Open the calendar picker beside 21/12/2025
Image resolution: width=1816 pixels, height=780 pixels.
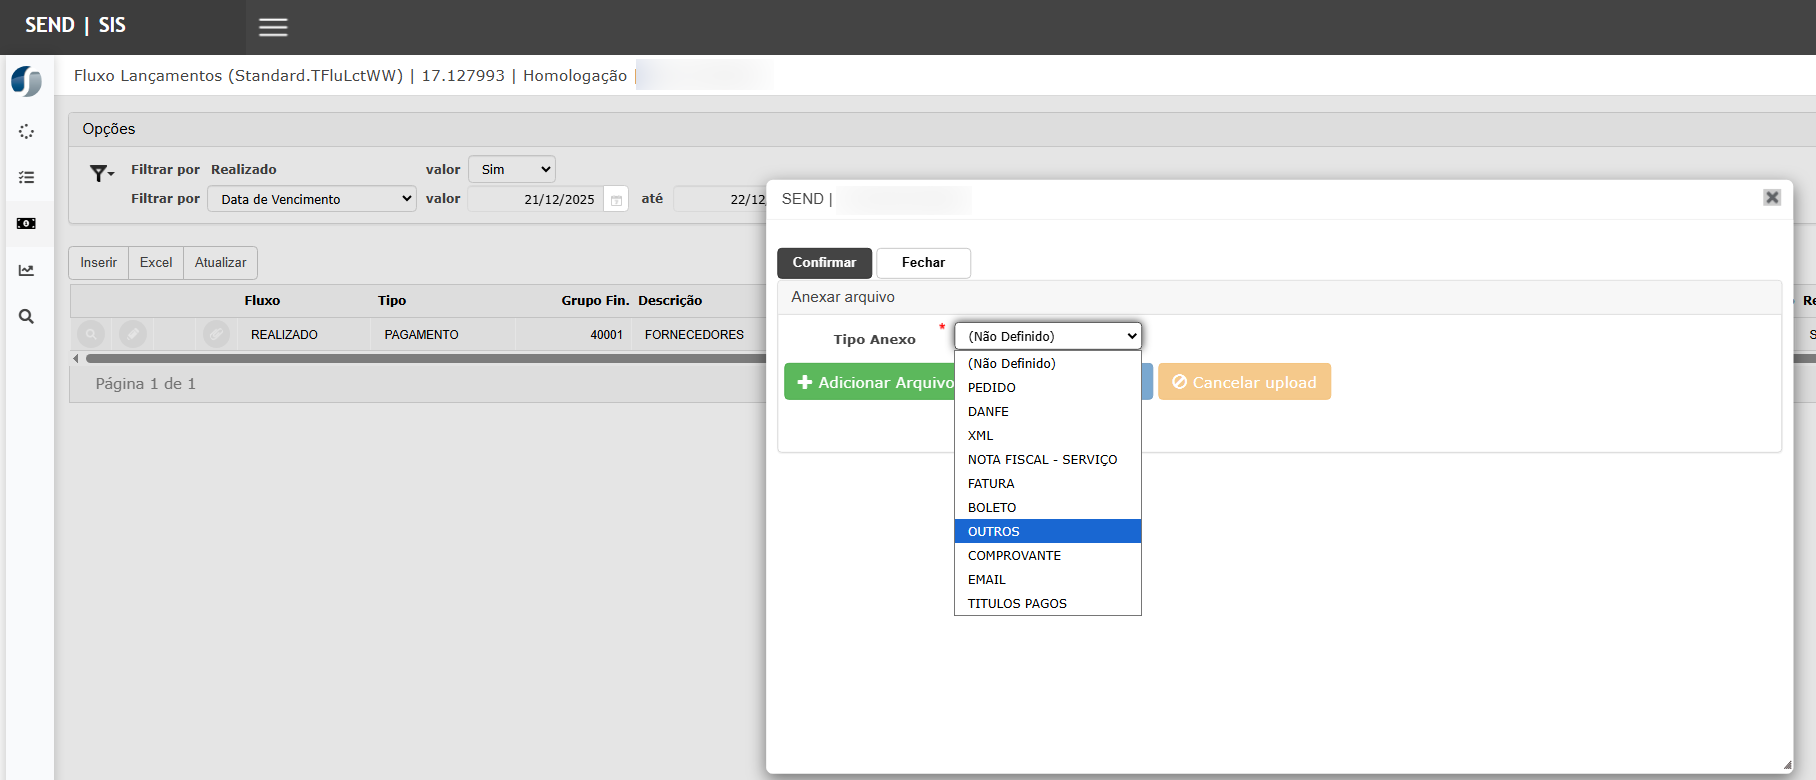tap(616, 200)
